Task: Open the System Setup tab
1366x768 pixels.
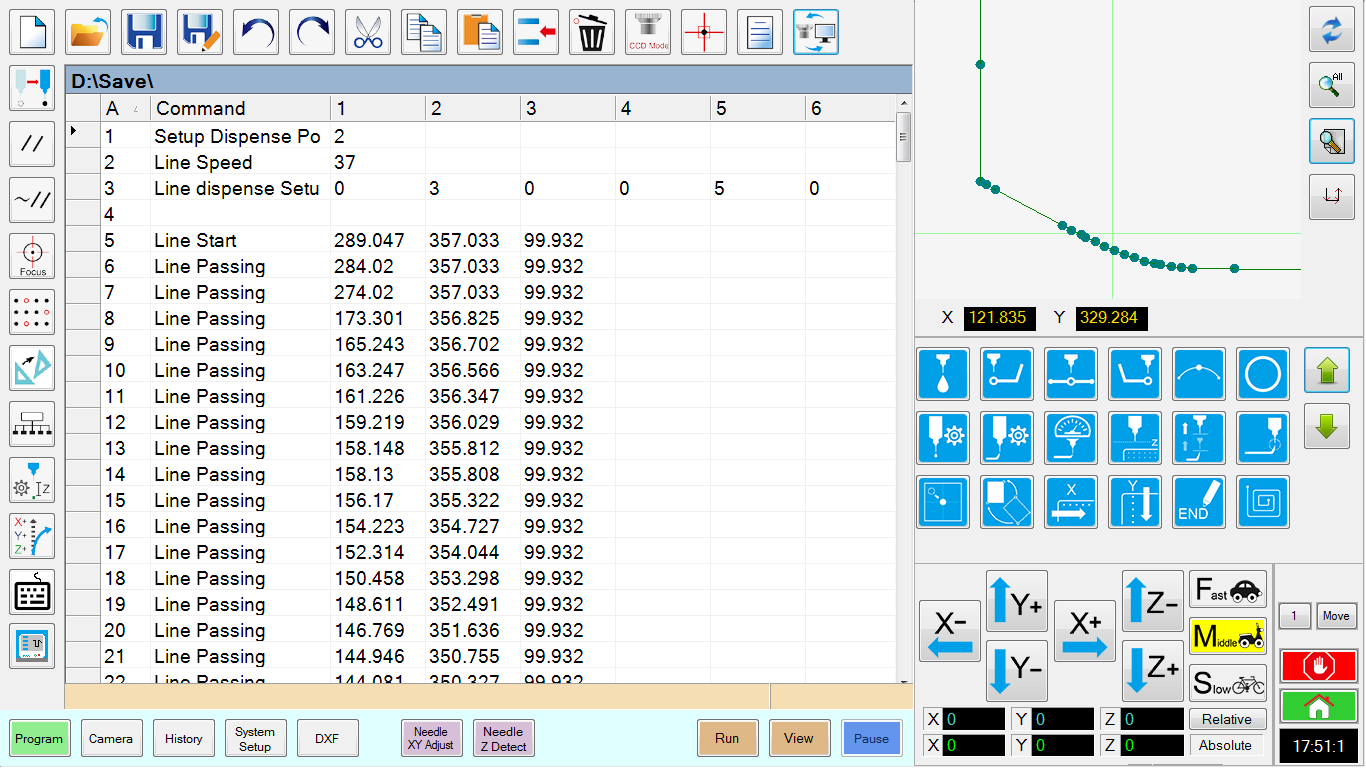Action: [x=255, y=739]
